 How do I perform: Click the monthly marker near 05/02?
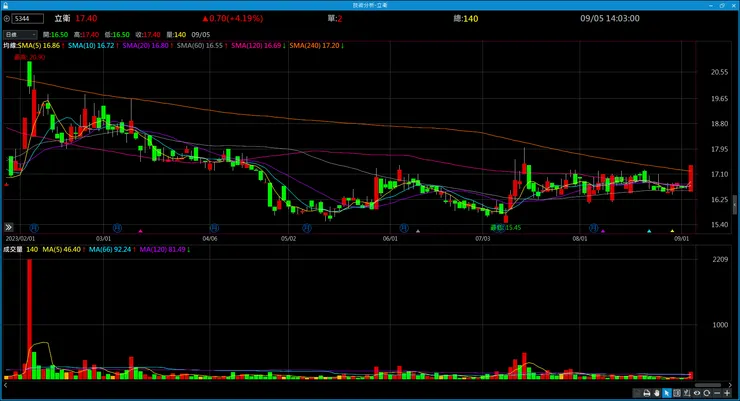pos(307,228)
